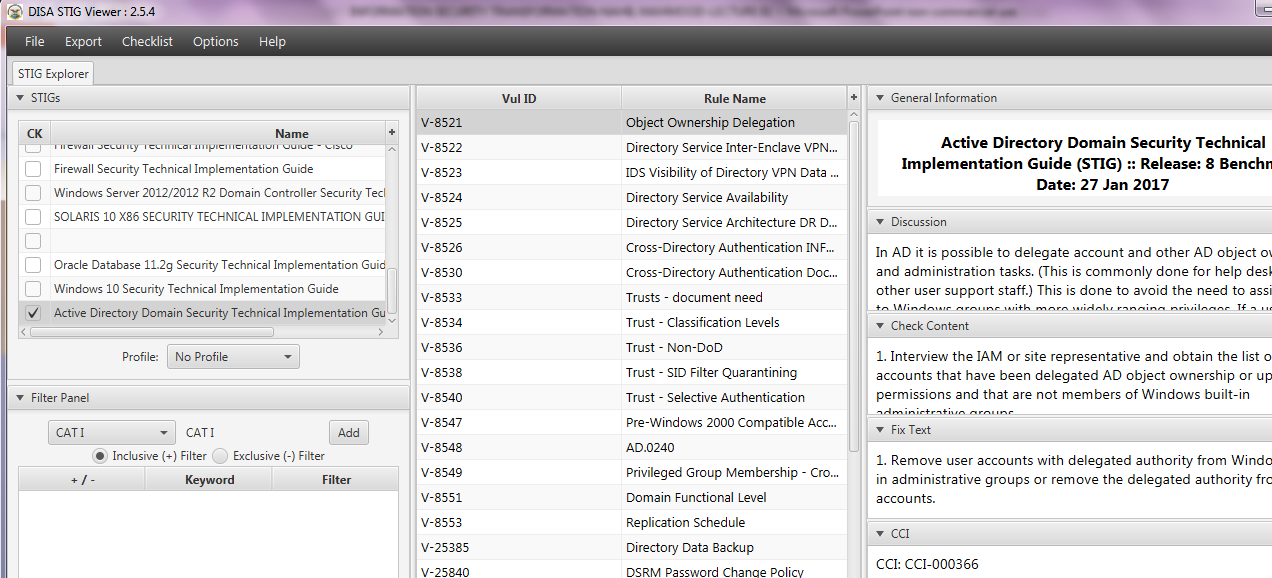
Task: Select row V-8523 IDS Visibility
Action: coord(632,172)
